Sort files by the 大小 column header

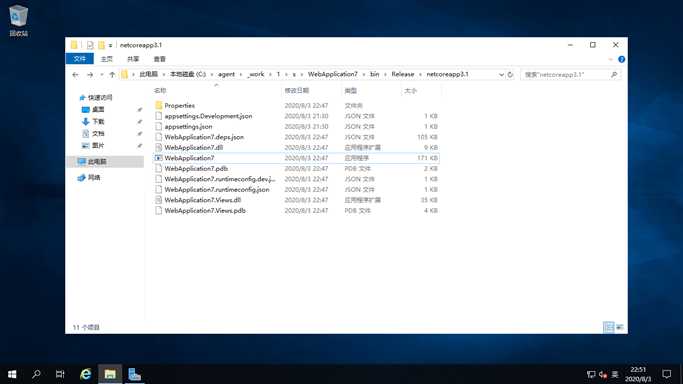pyautogui.click(x=411, y=91)
